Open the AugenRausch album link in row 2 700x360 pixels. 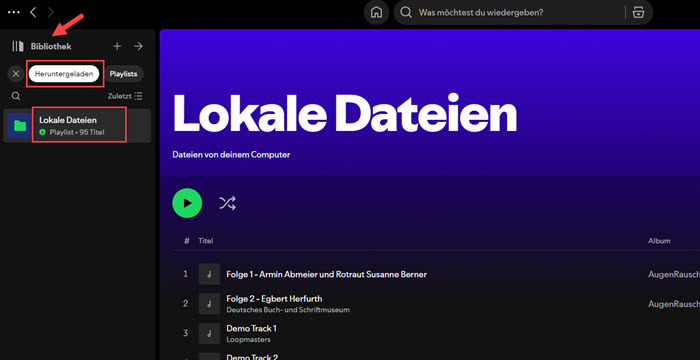[x=674, y=304]
